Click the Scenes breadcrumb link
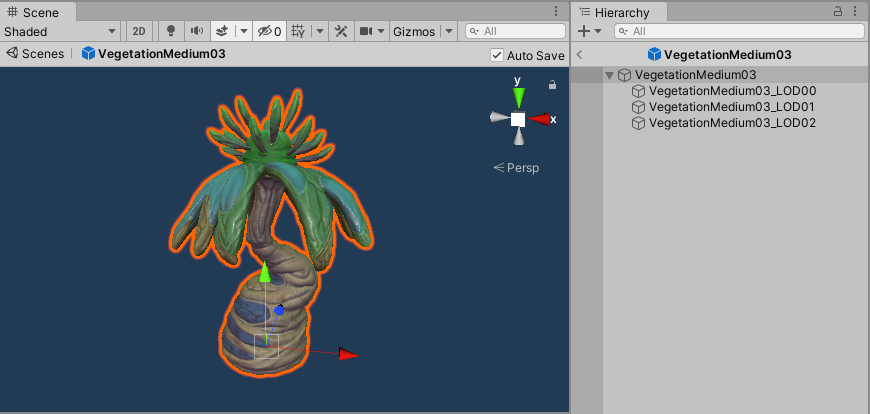The width and height of the screenshot is (870, 414). (42, 54)
